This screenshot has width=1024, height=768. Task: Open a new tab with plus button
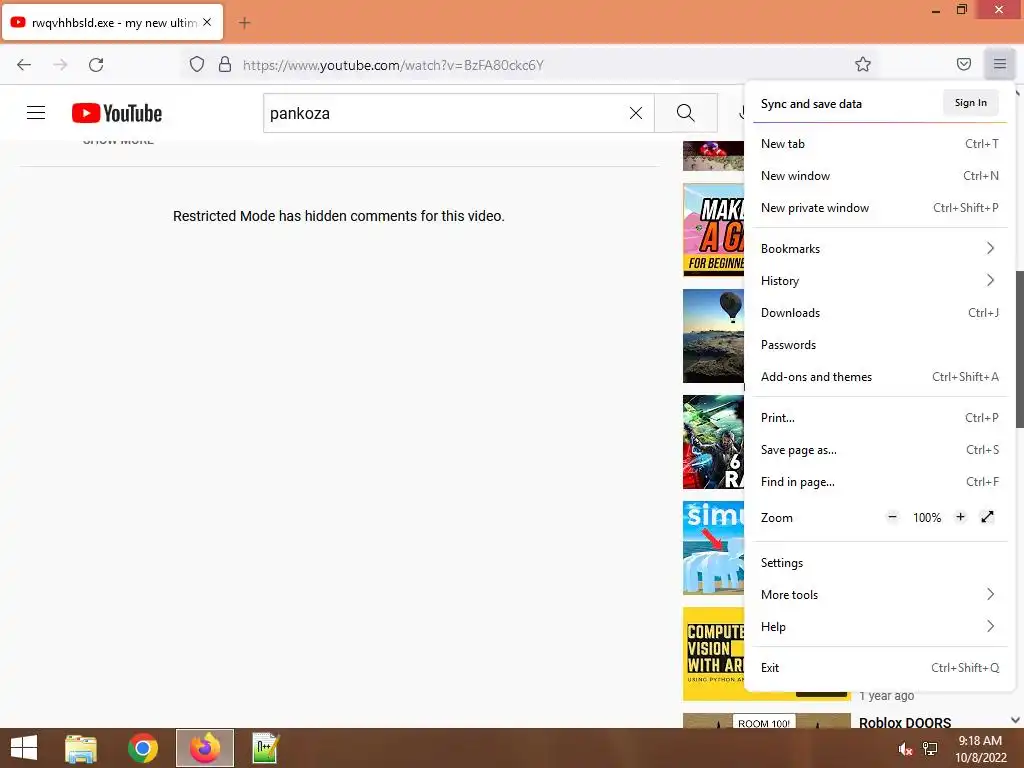pos(244,23)
